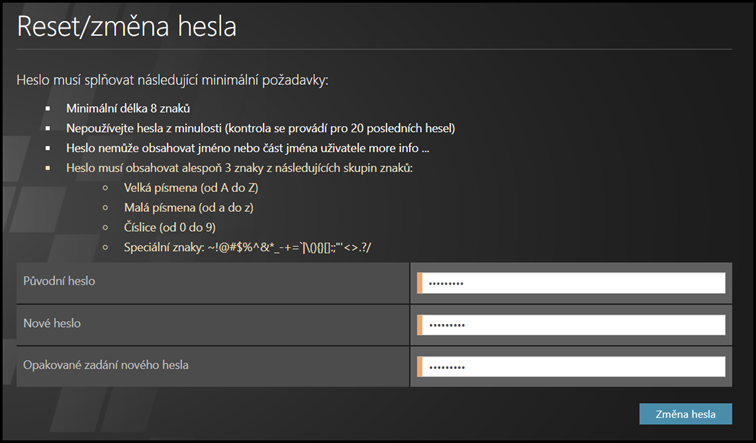This screenshot has height=443, width=756.
Task: Click the 'Minimální délka 8 znaků' requirement
Action: [128, 108]
